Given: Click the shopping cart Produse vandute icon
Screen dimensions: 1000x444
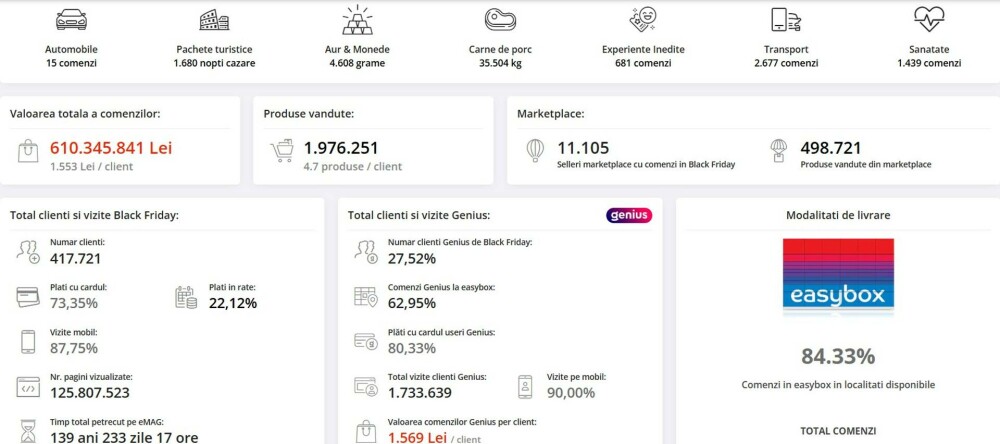Looking at the screenshot, I should point(282,152).
